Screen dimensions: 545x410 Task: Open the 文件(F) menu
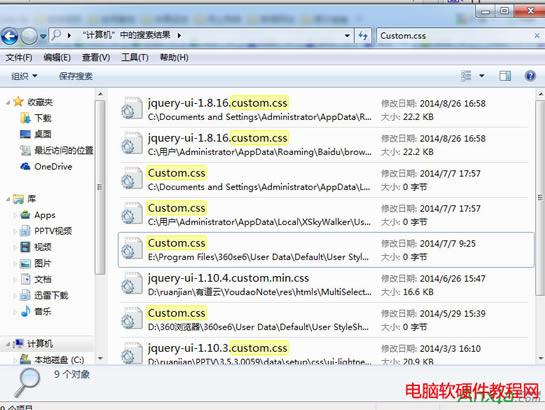coord(19,58)
